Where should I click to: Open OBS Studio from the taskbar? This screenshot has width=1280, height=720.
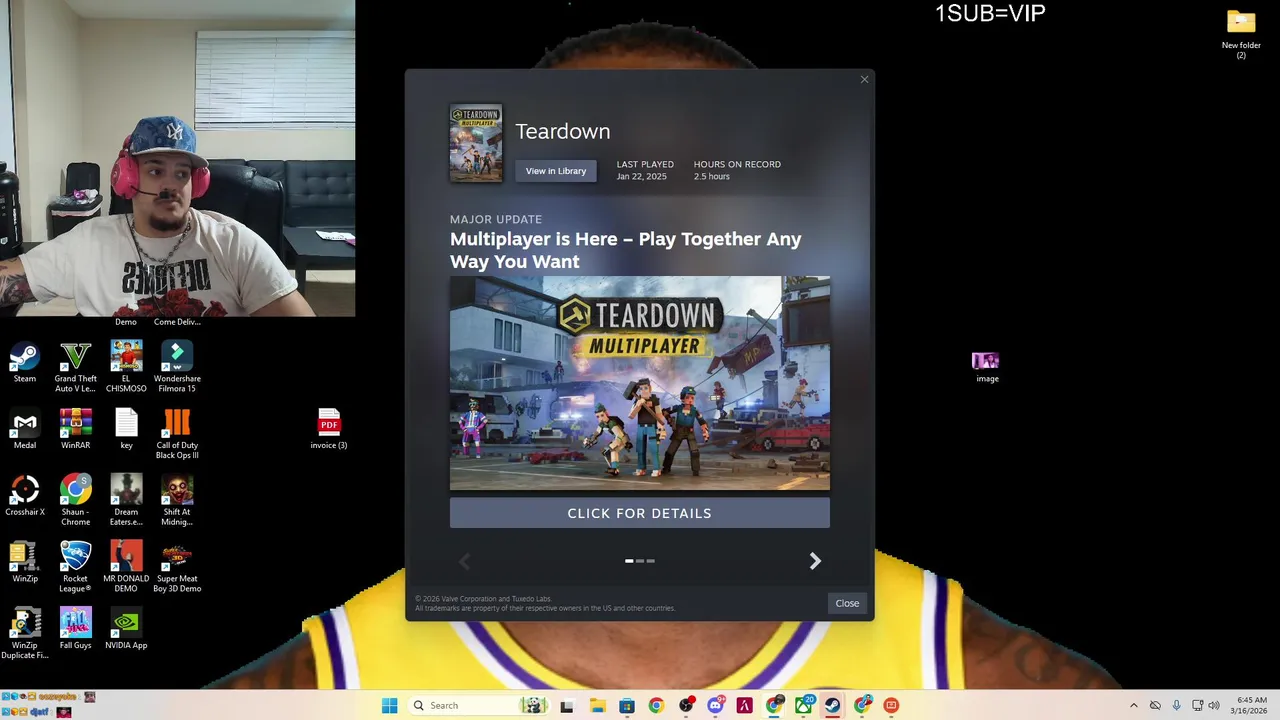686,706
